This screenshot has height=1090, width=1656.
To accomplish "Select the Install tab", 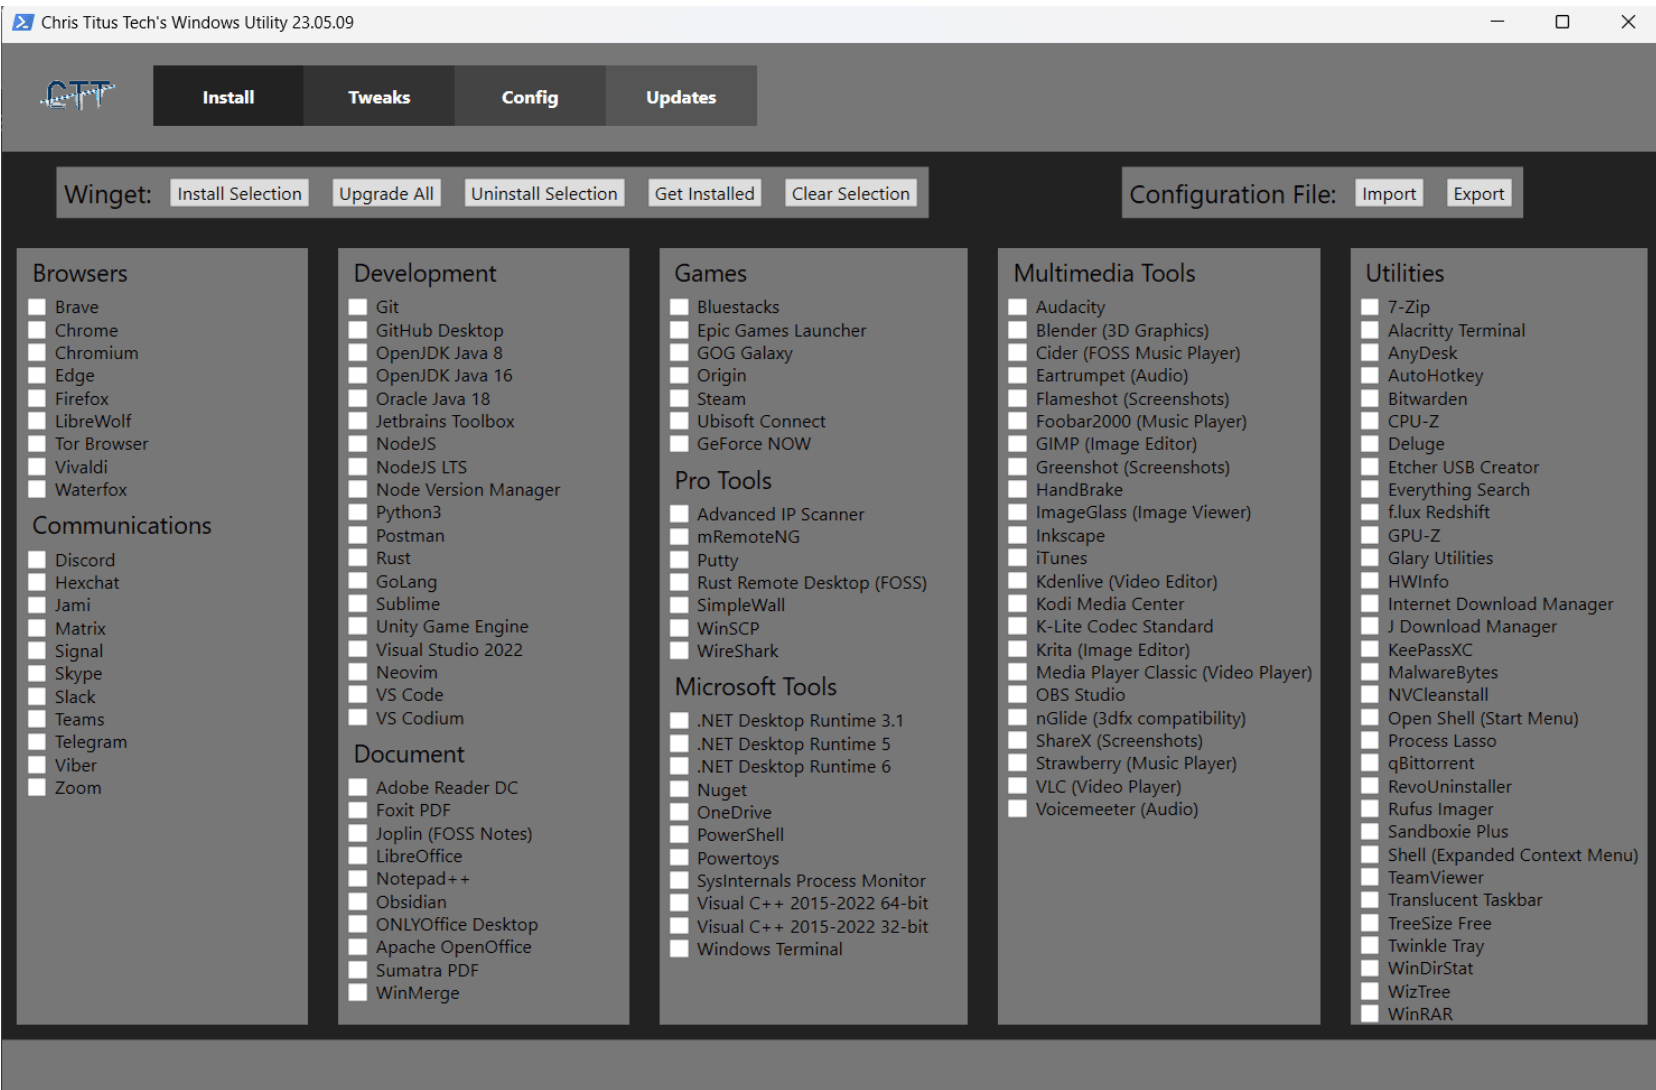I will (228, 97).
